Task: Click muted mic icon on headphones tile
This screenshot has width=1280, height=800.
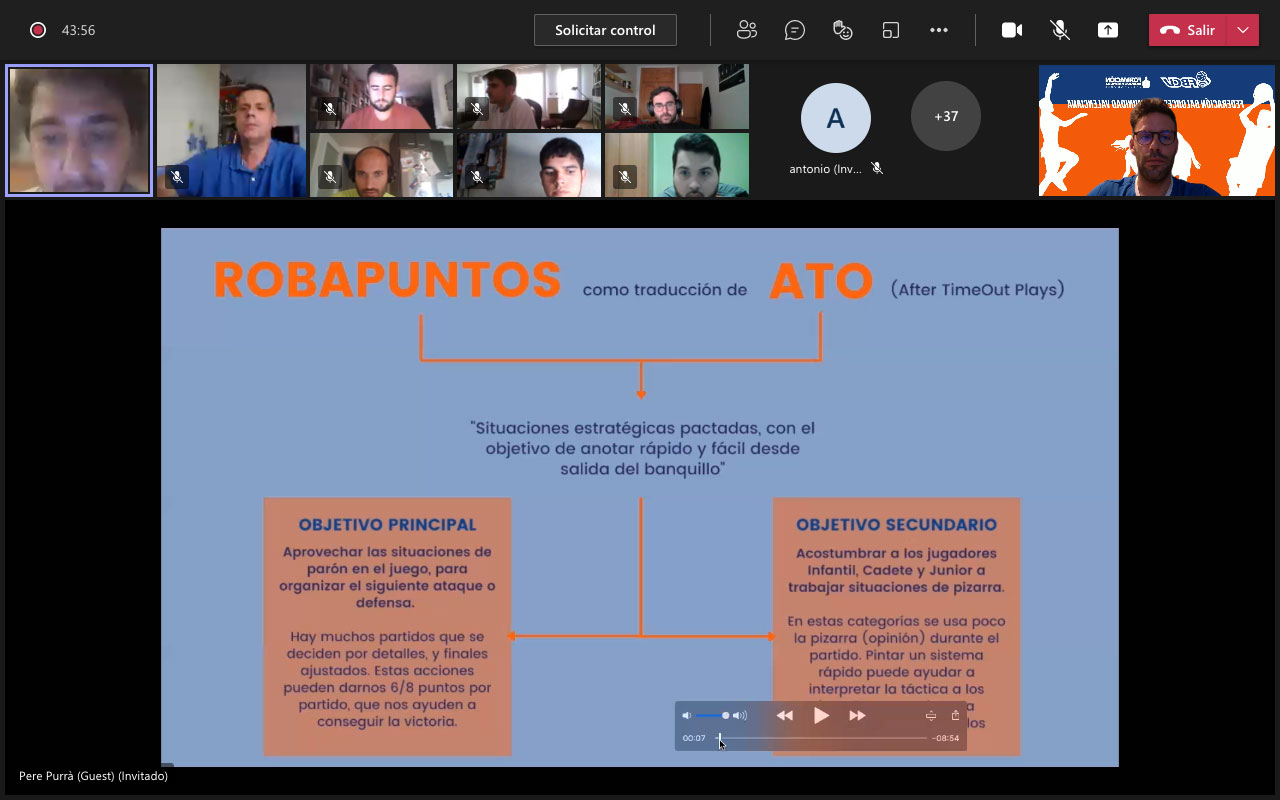Action: [625, 109]
